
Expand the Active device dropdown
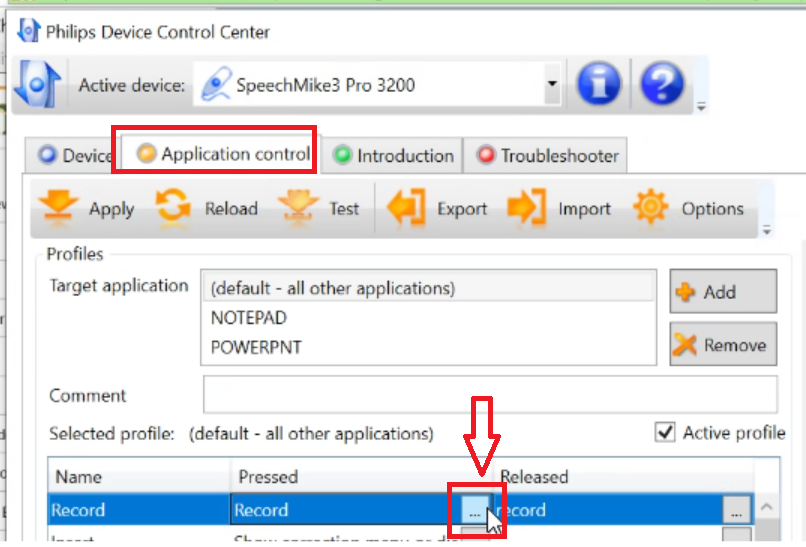552,85
